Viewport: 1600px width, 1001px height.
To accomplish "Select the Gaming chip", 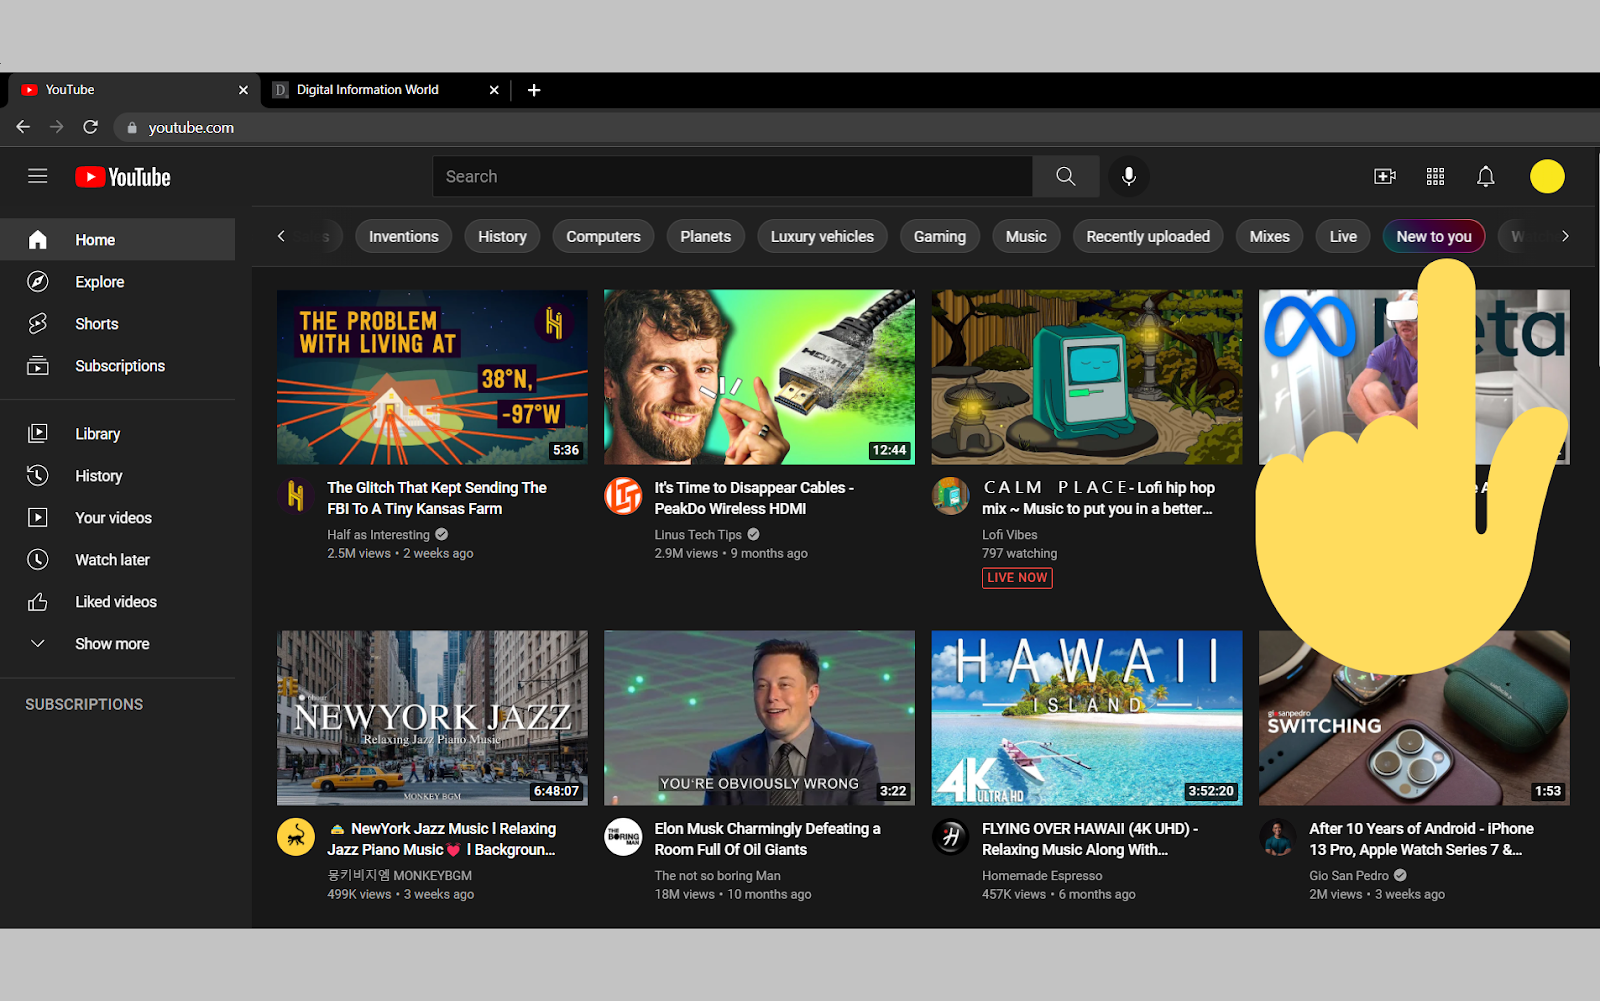I will [940, 237].
